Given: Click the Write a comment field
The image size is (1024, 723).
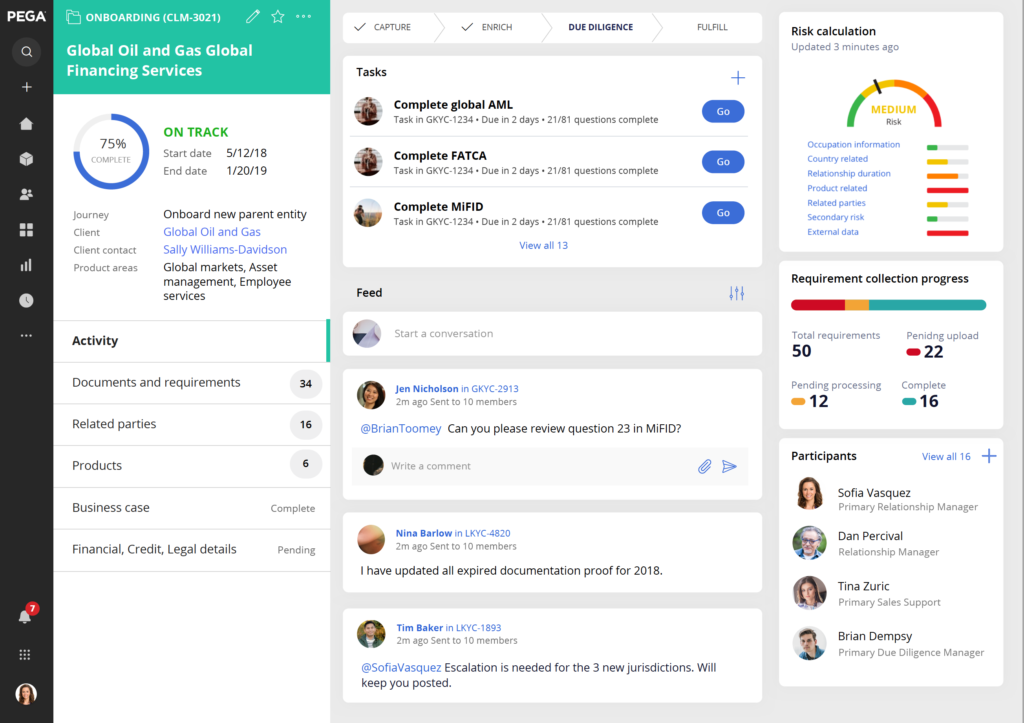Looking at the screenshot, I should coord(552,466).
